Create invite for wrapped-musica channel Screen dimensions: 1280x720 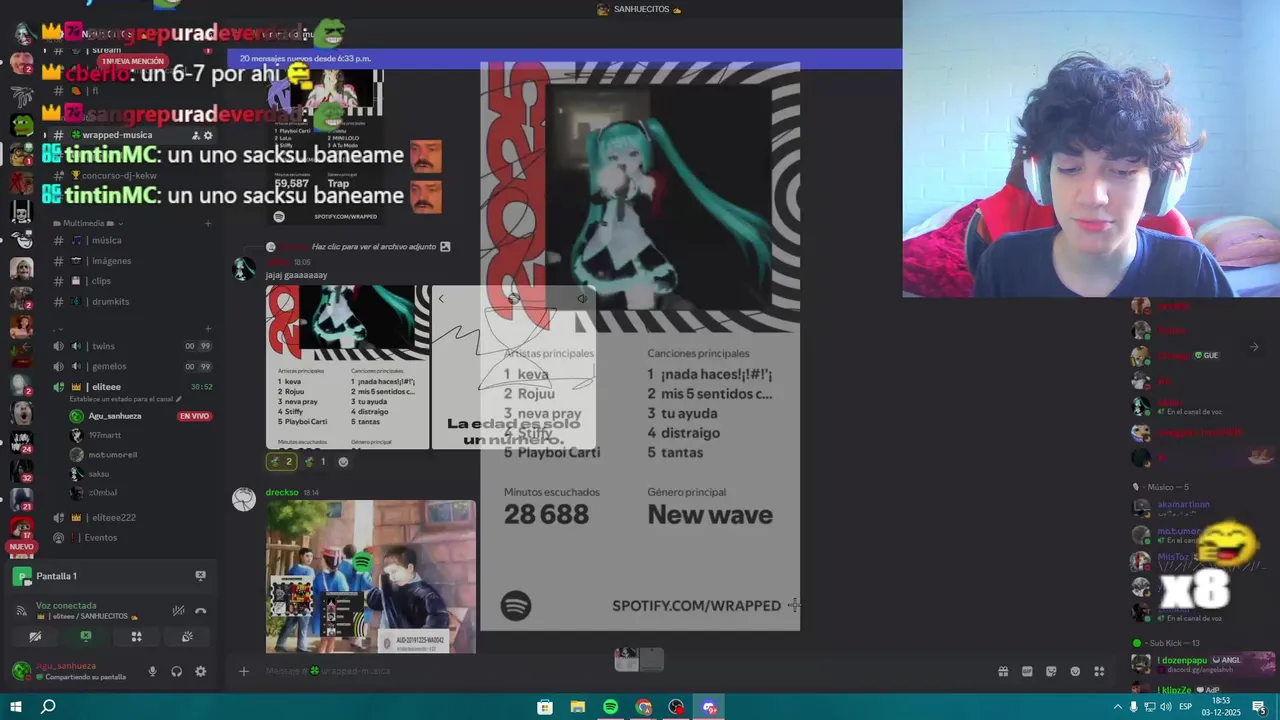196,135
